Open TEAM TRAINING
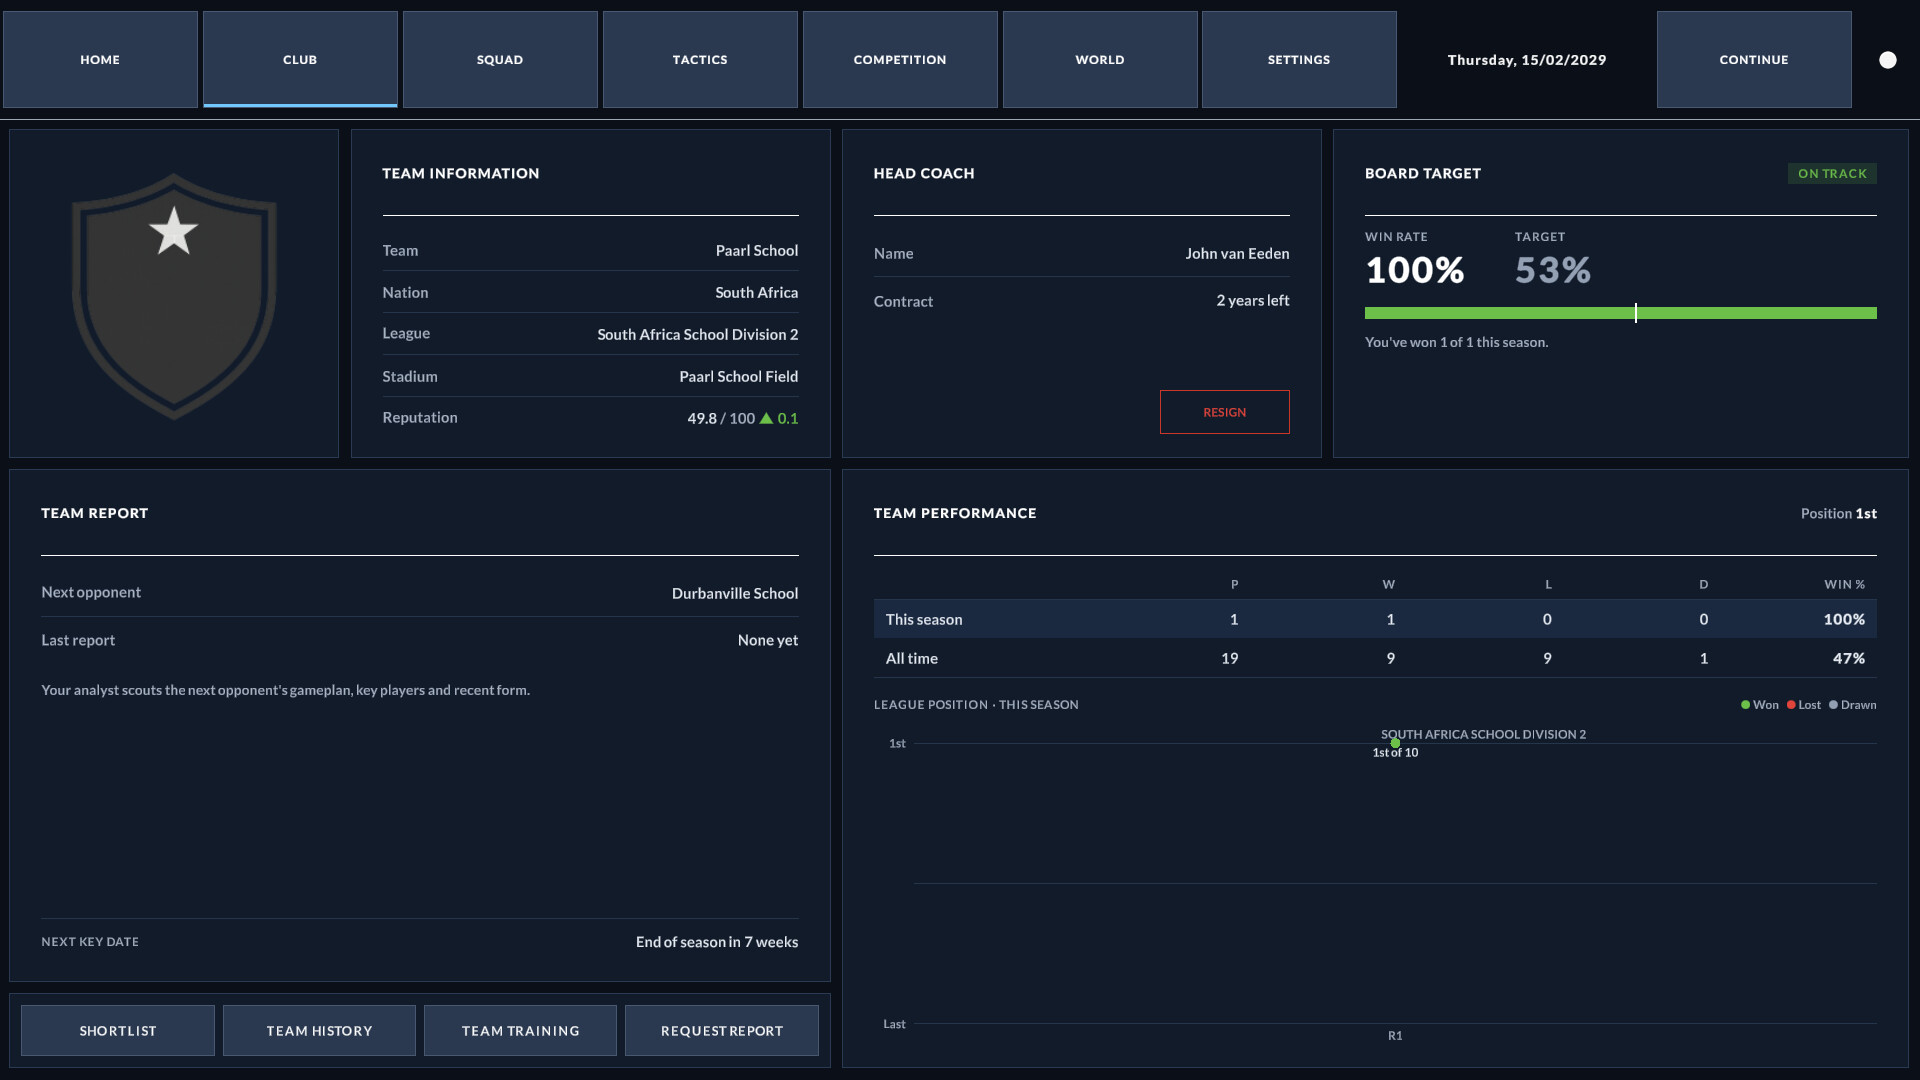 coord(520,1031)
